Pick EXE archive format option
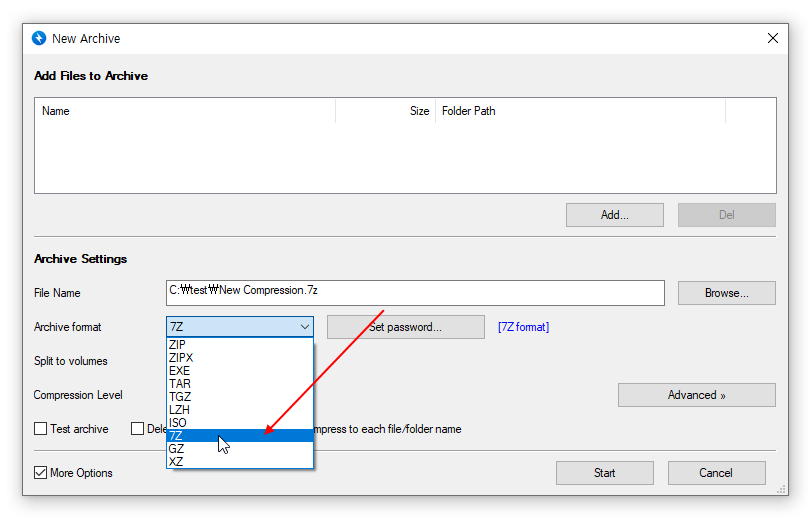Viewport: 812px width, 524px height. (180, 371)
